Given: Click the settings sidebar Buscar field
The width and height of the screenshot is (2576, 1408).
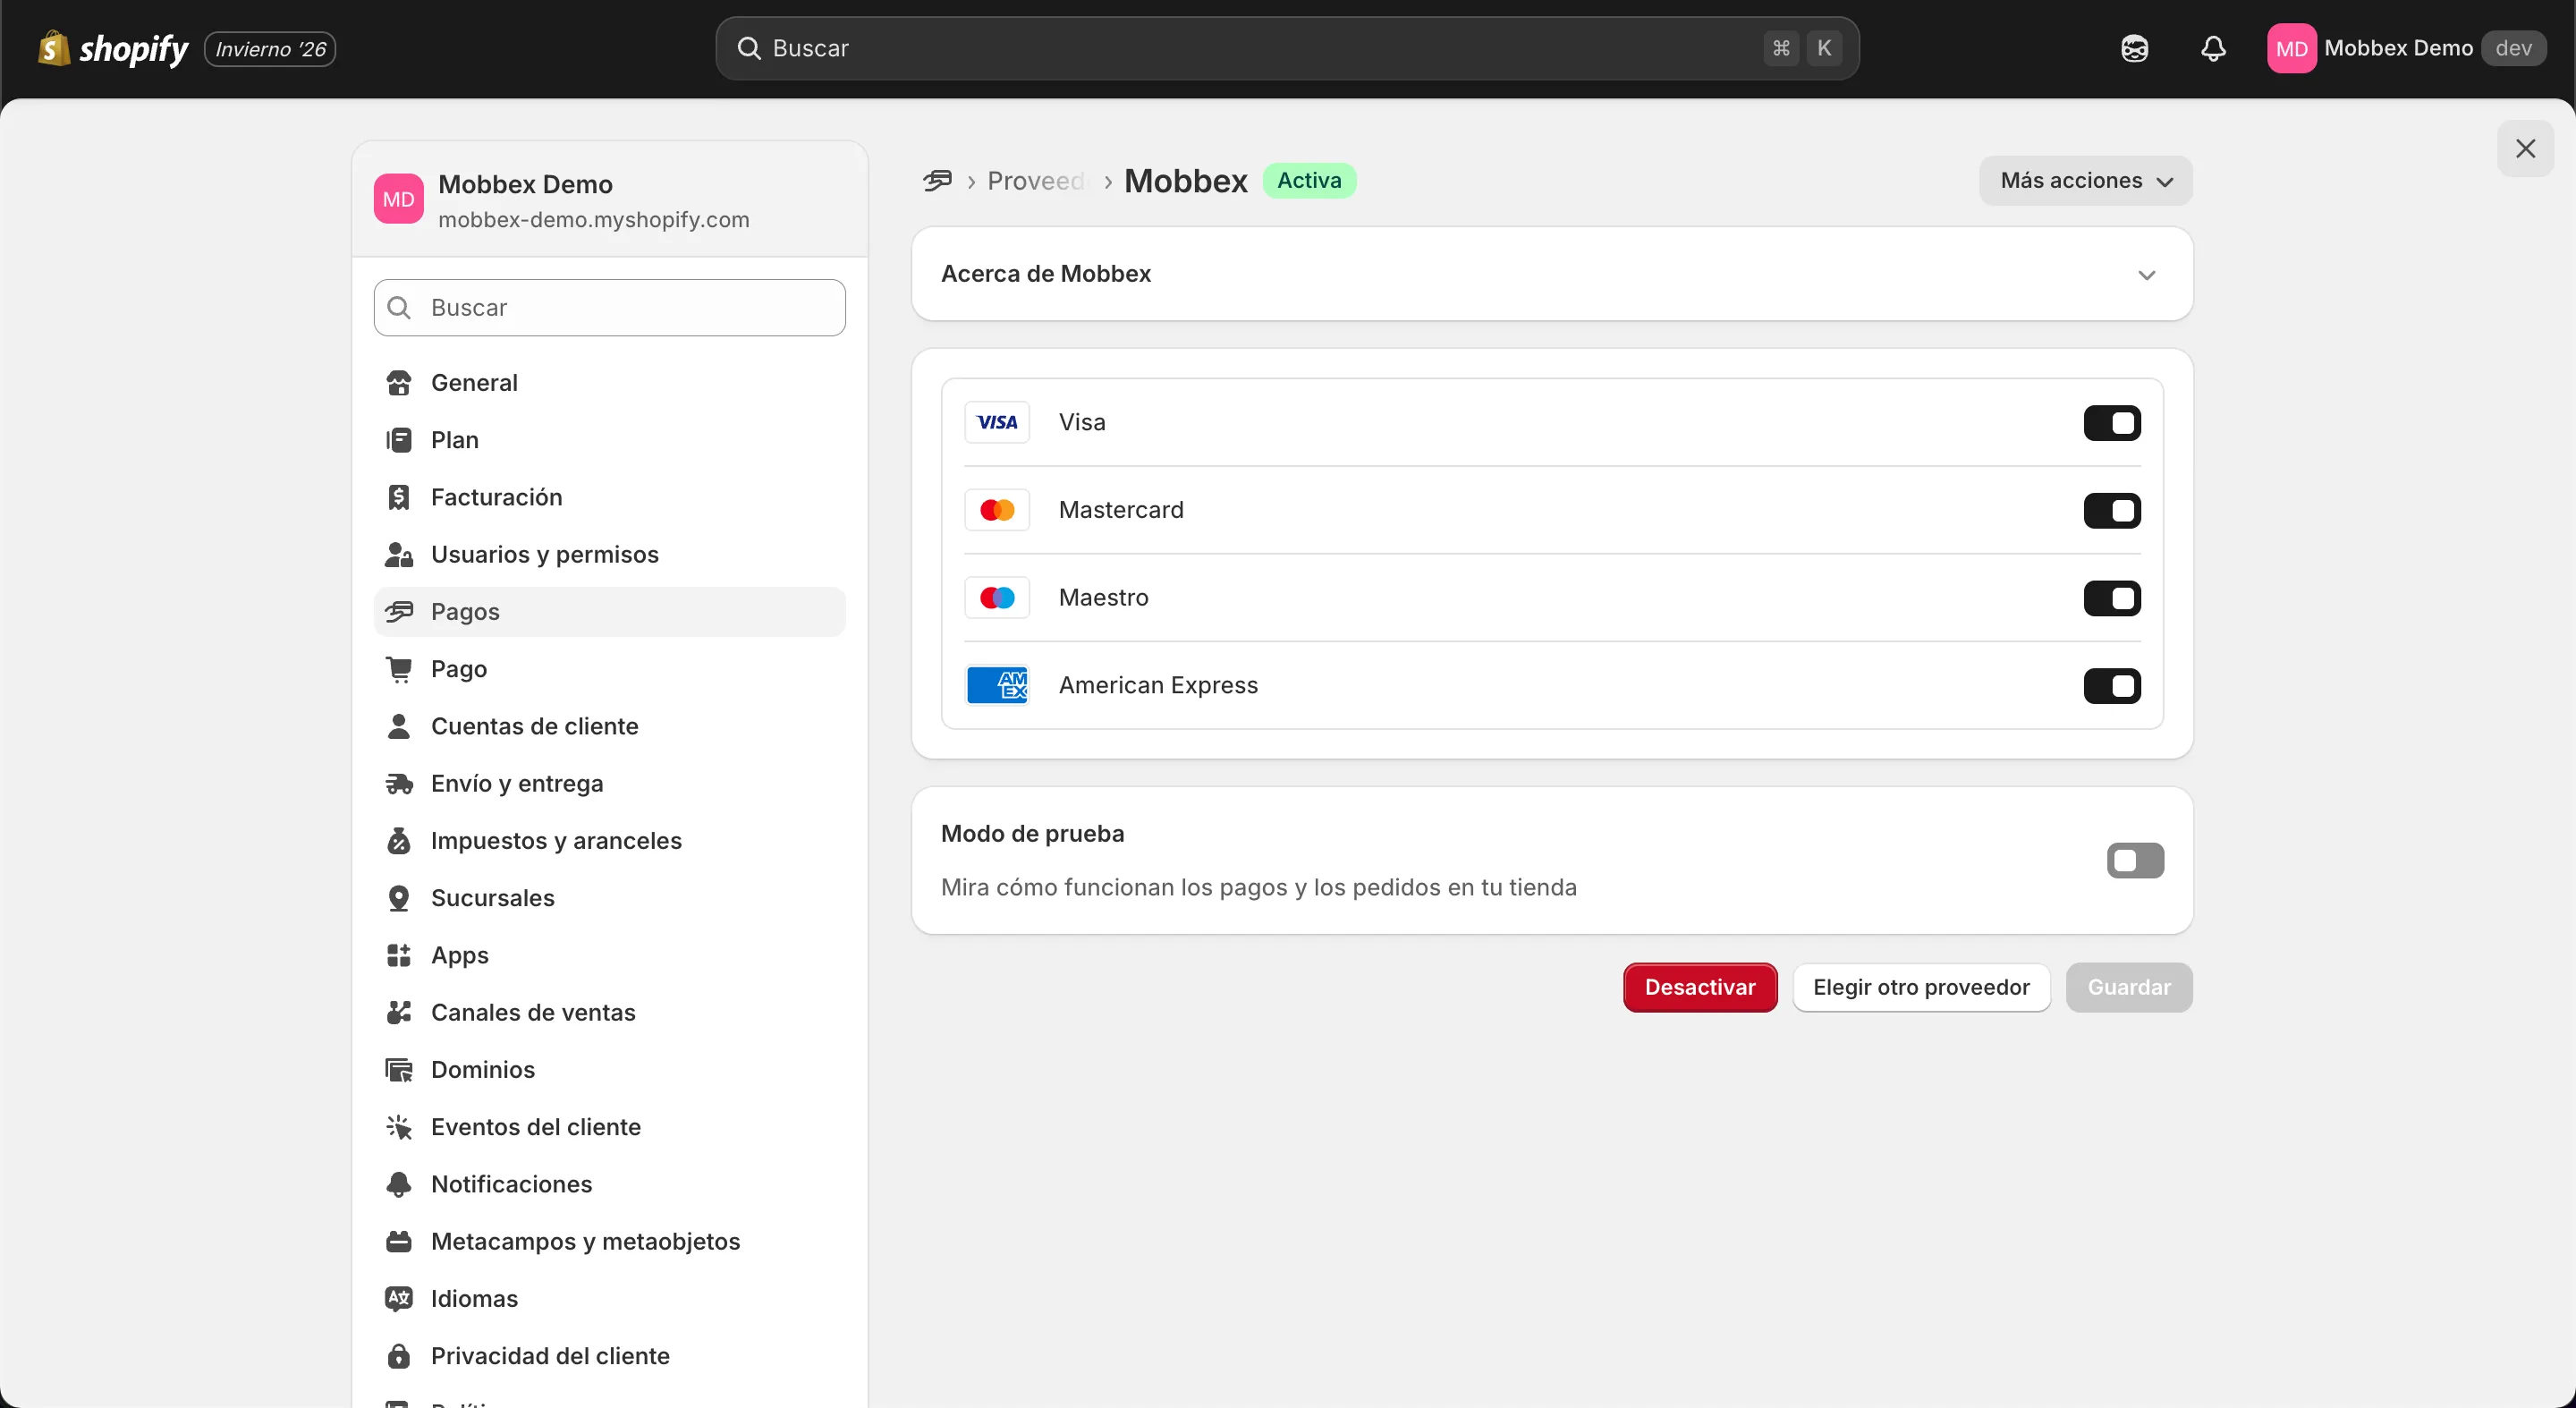Looking at the screenshot, I should tap(610, 308).
